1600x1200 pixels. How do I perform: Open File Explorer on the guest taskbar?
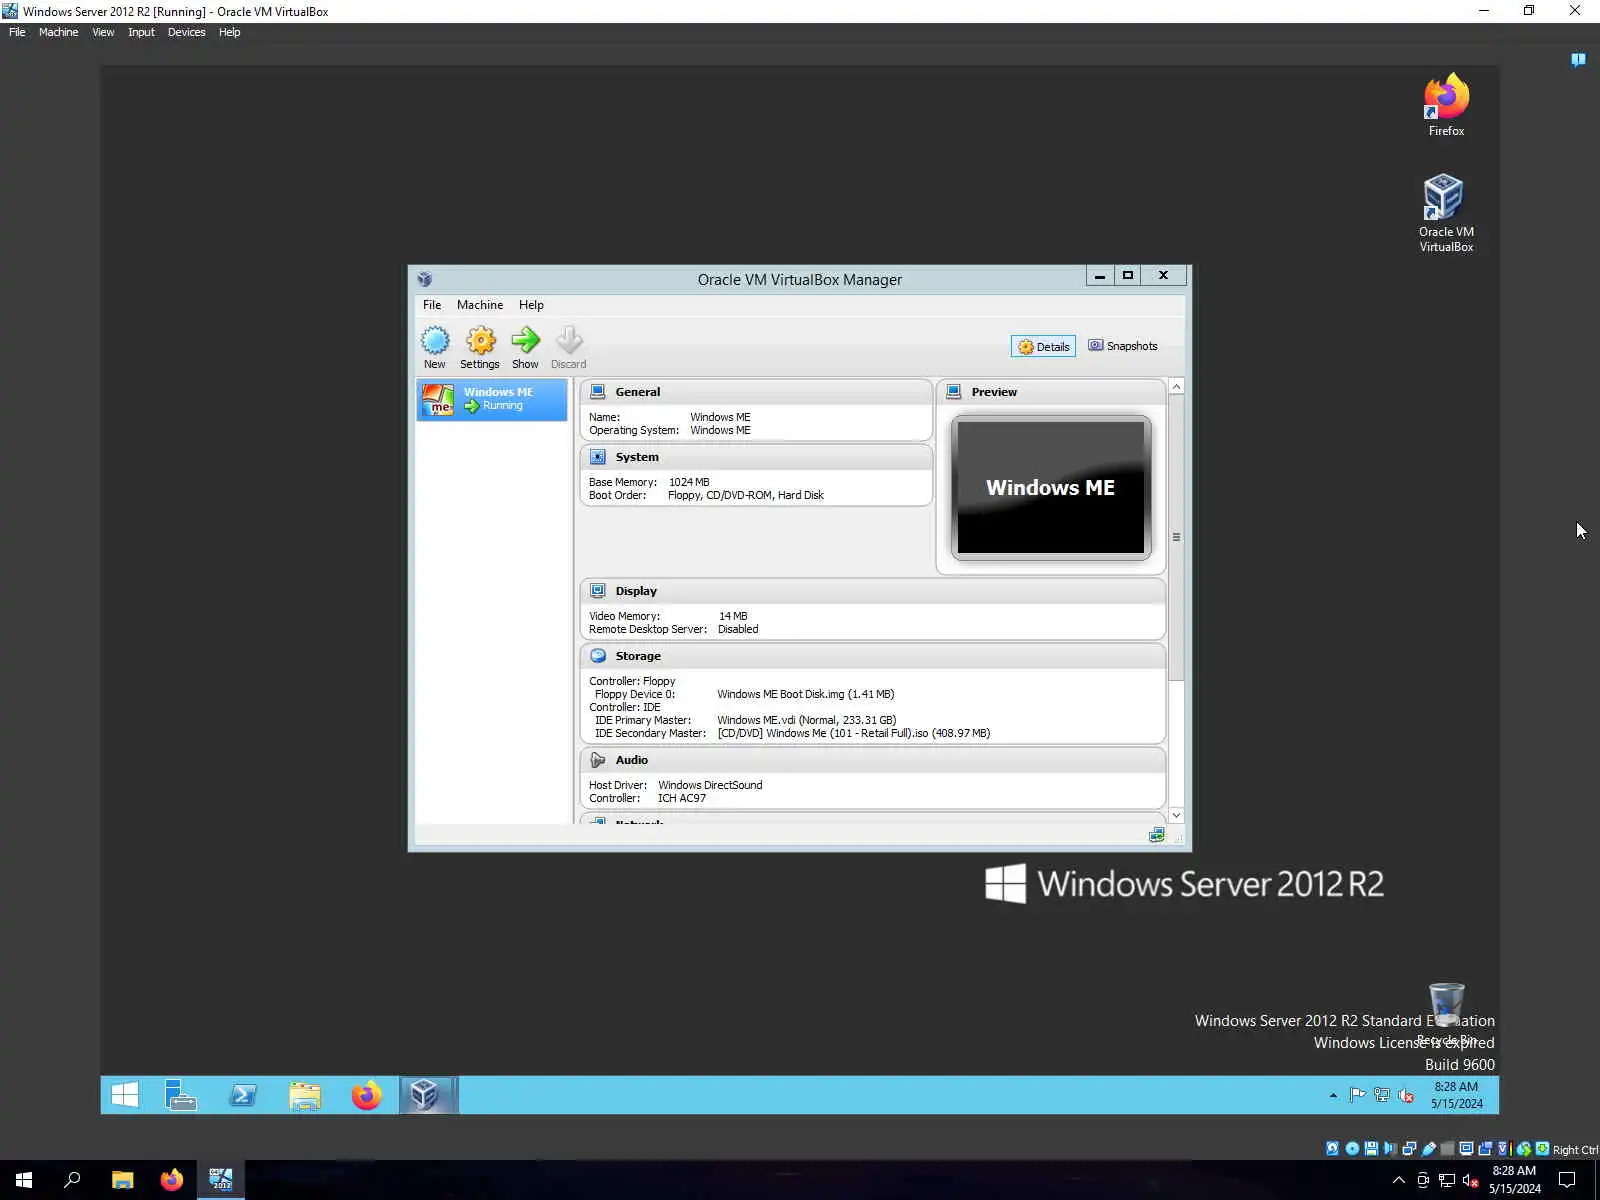[305, 1095]
